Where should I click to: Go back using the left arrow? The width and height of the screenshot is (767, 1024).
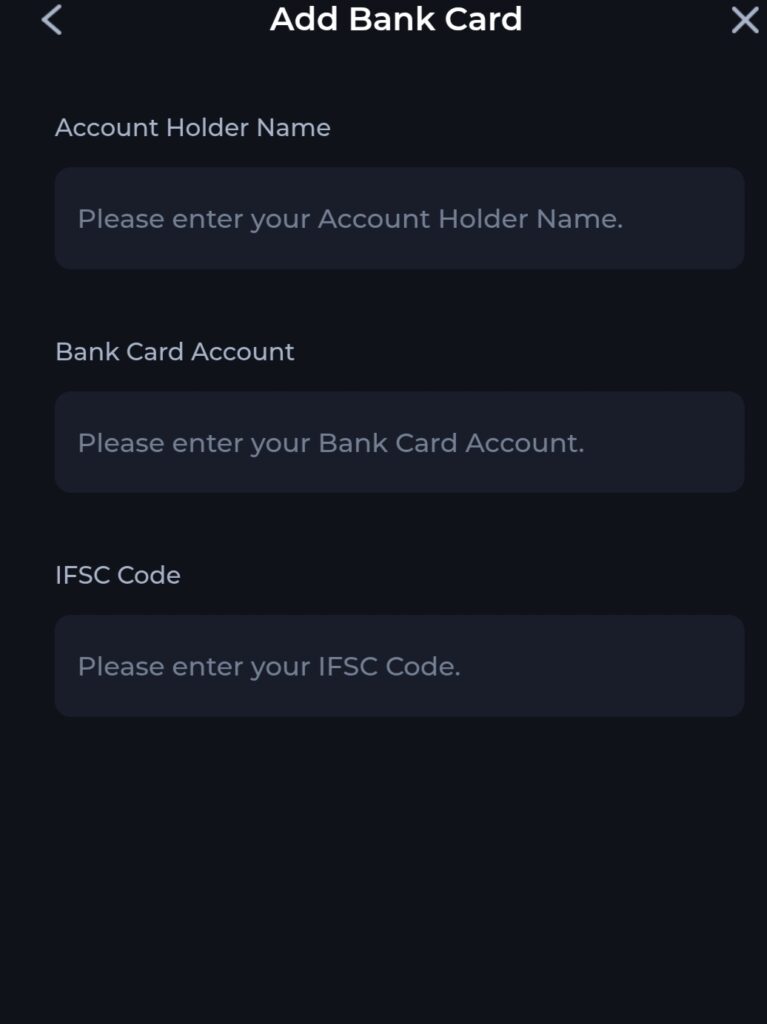point(52,20)
